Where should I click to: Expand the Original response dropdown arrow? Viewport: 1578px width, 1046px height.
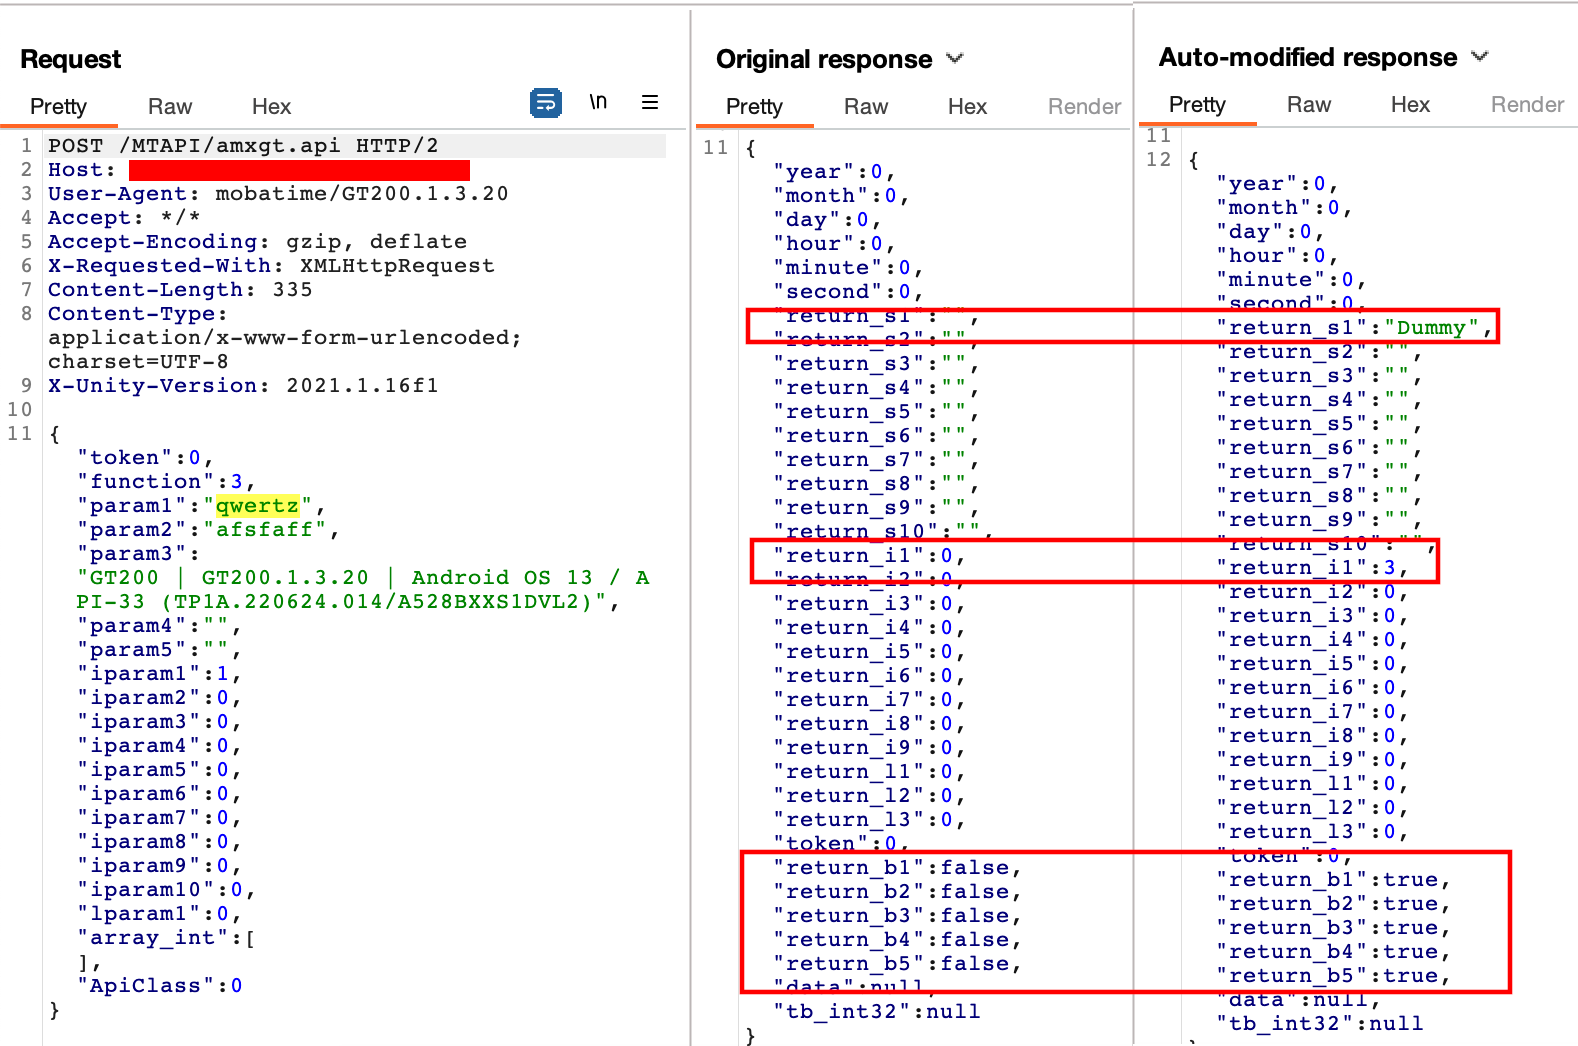955,58
